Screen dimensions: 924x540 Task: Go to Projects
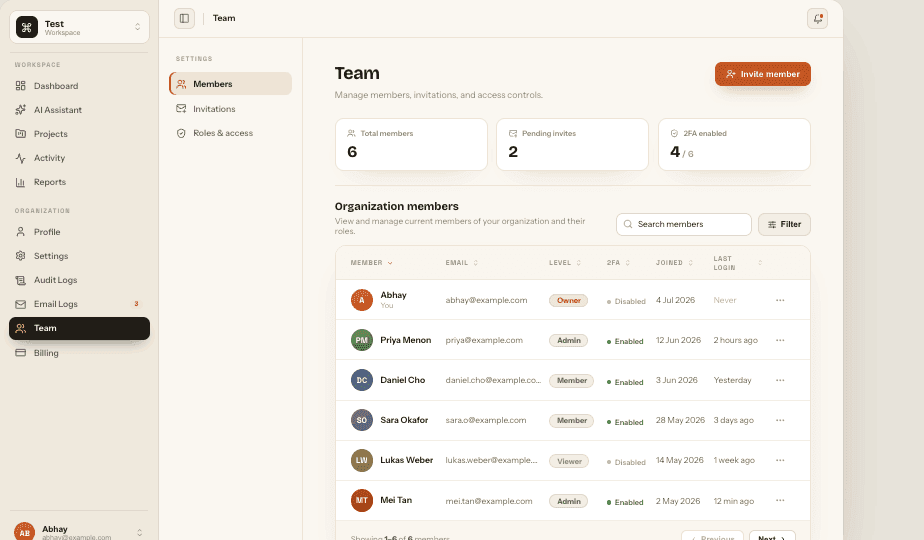pos(80,134)
